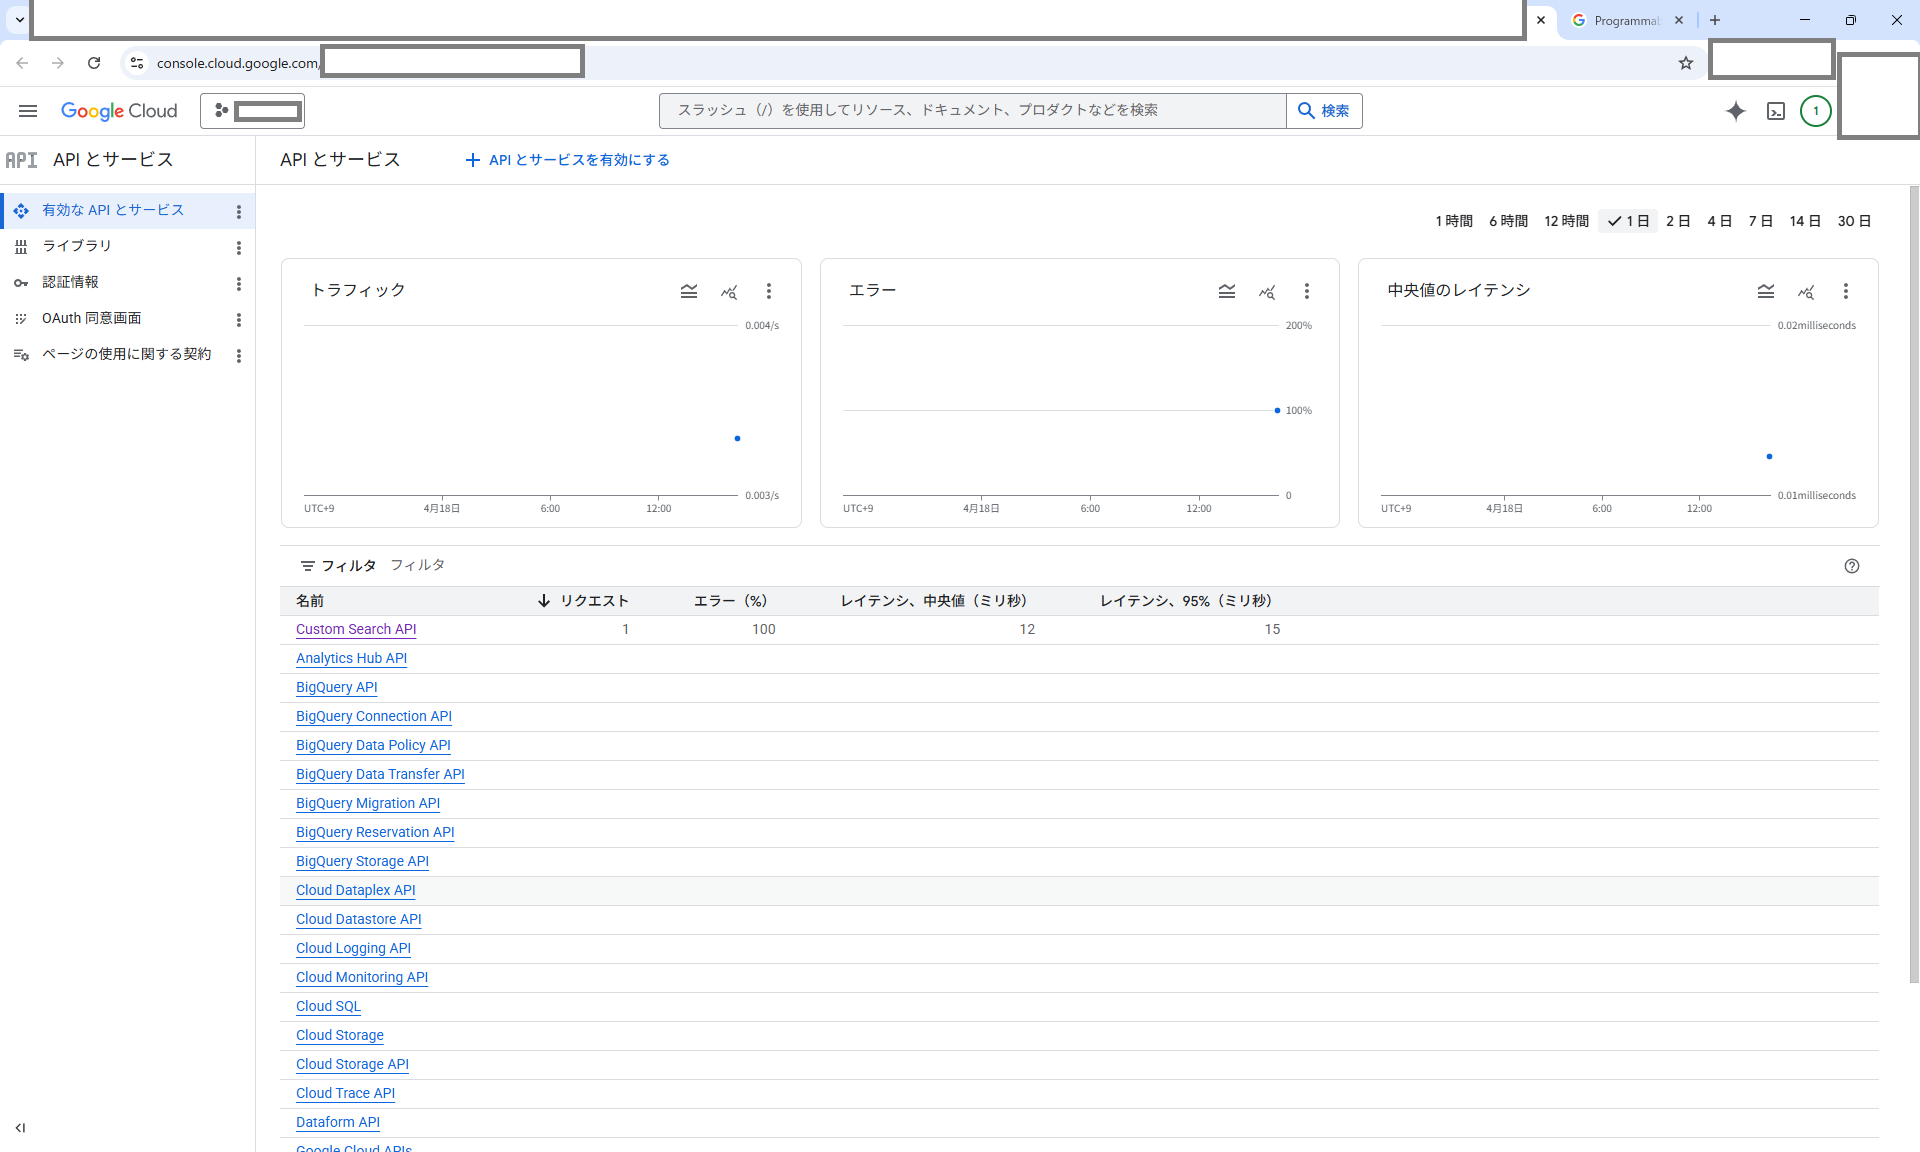The image size is (1920, 1152).
Task: Open the main navigation hamburger menu
Action: (28, 111)
